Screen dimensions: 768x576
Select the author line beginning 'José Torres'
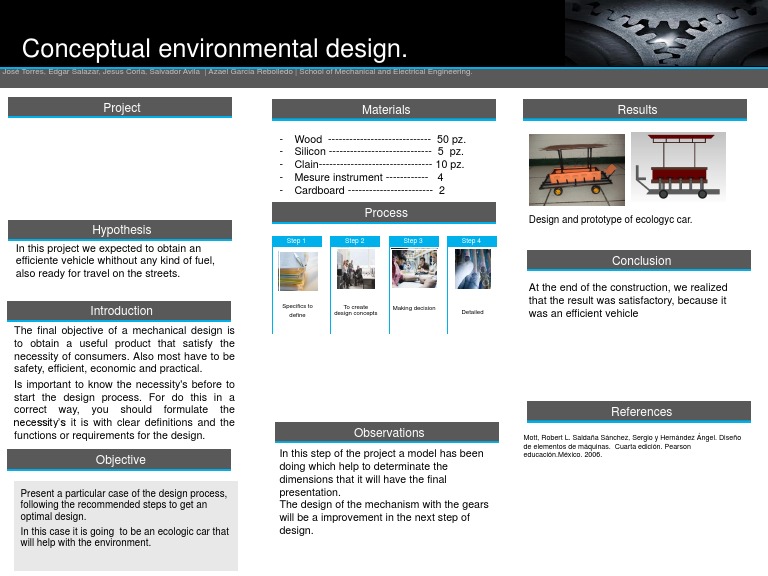[237, 72]
